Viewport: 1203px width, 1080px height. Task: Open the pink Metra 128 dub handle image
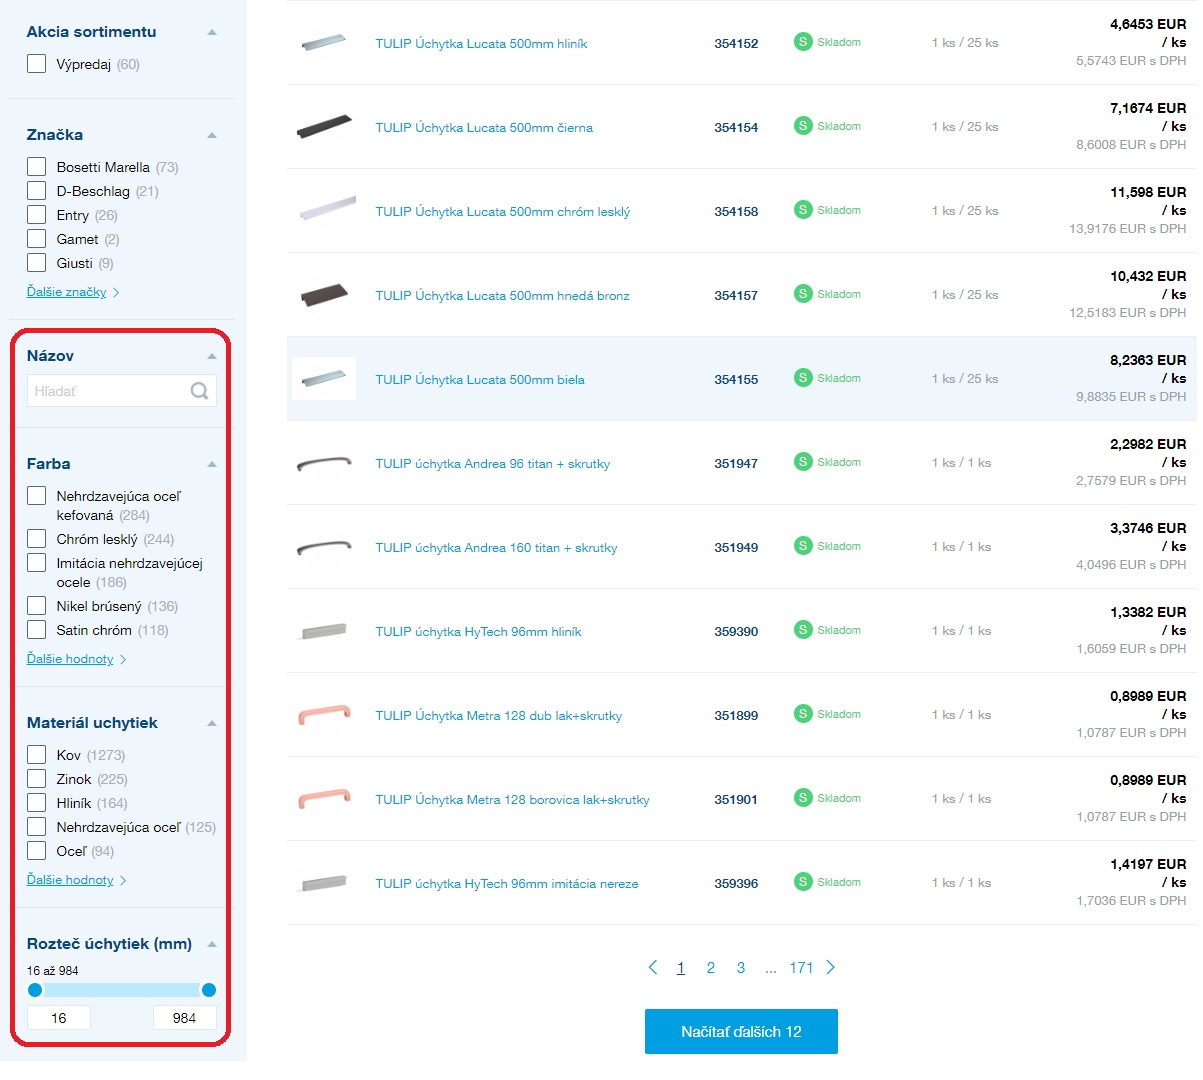tap(325, 714)
